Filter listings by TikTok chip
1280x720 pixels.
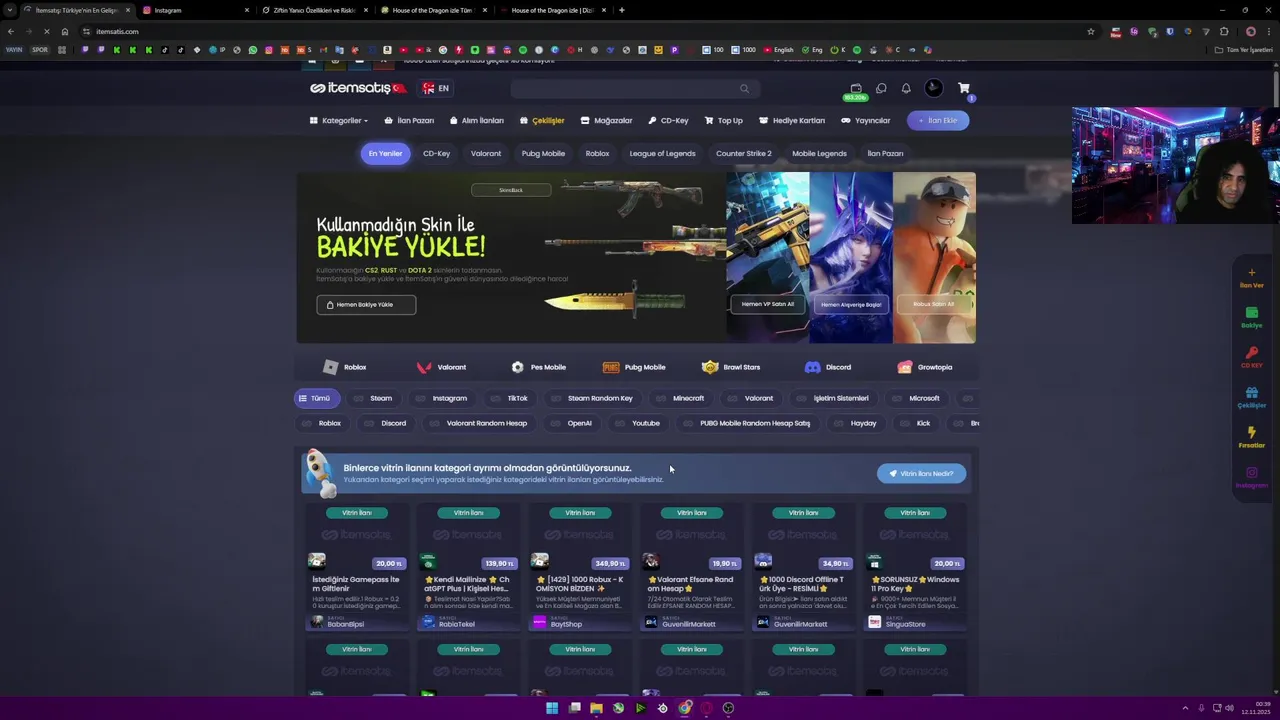point(508,398)
